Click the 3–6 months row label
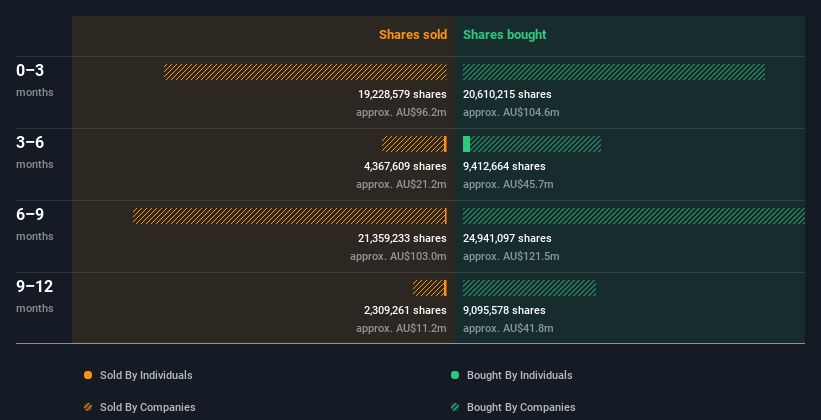This screenshot has height=420, width=821. tap(35, 152)
